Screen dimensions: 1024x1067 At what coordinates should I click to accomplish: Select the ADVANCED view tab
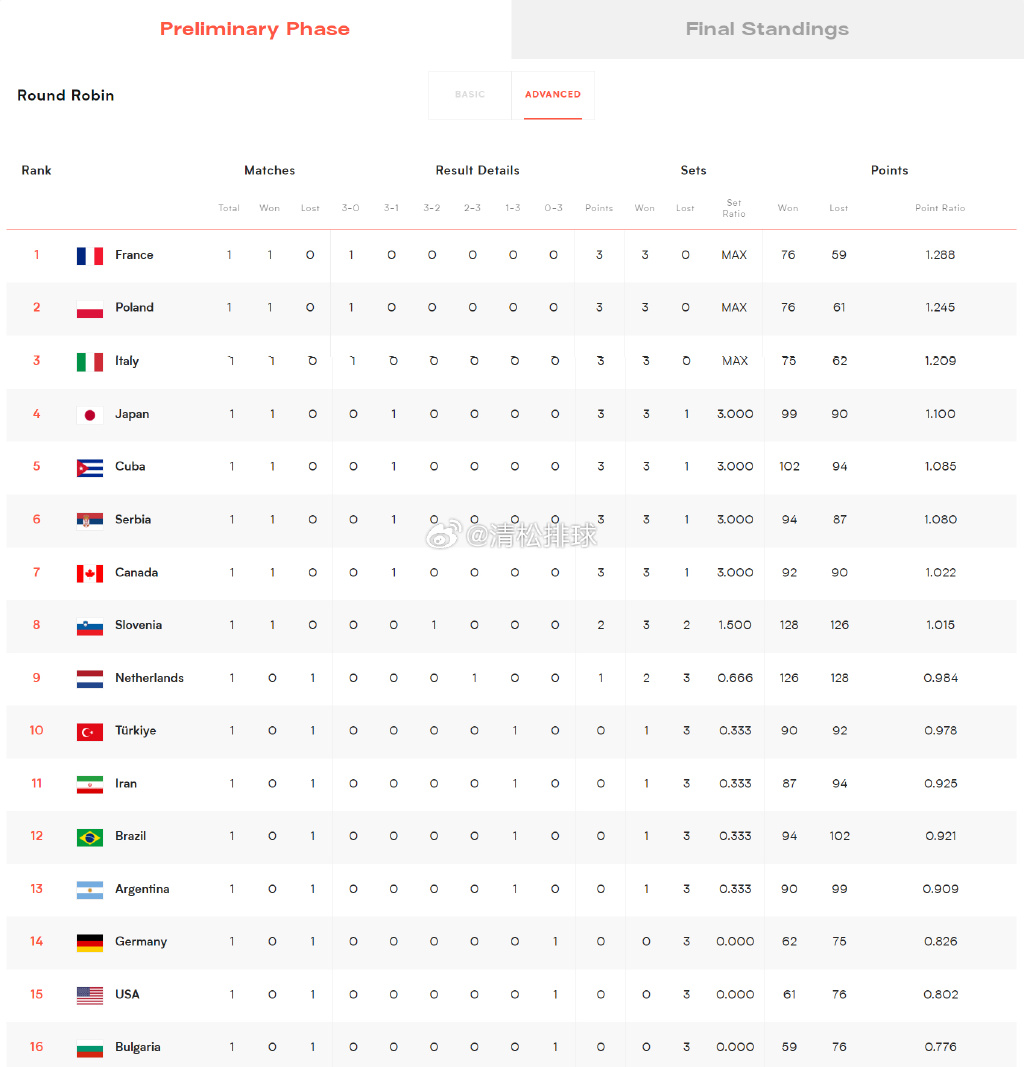tap(553, 95)
